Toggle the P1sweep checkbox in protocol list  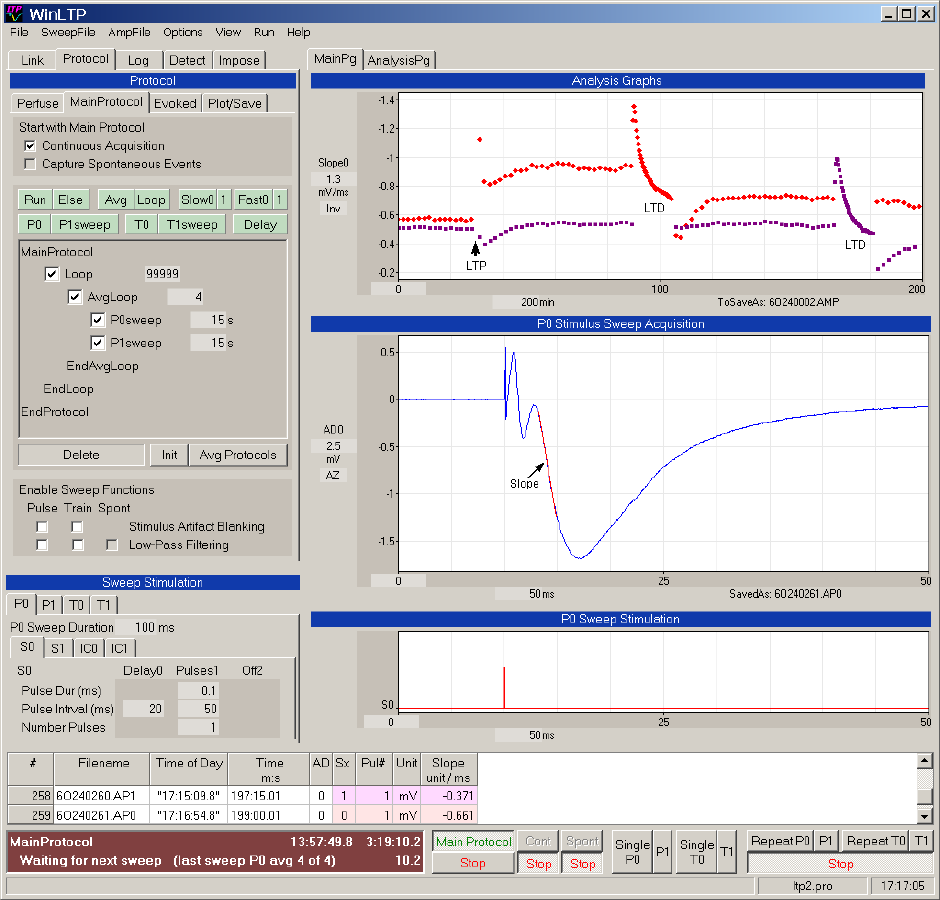98,343
